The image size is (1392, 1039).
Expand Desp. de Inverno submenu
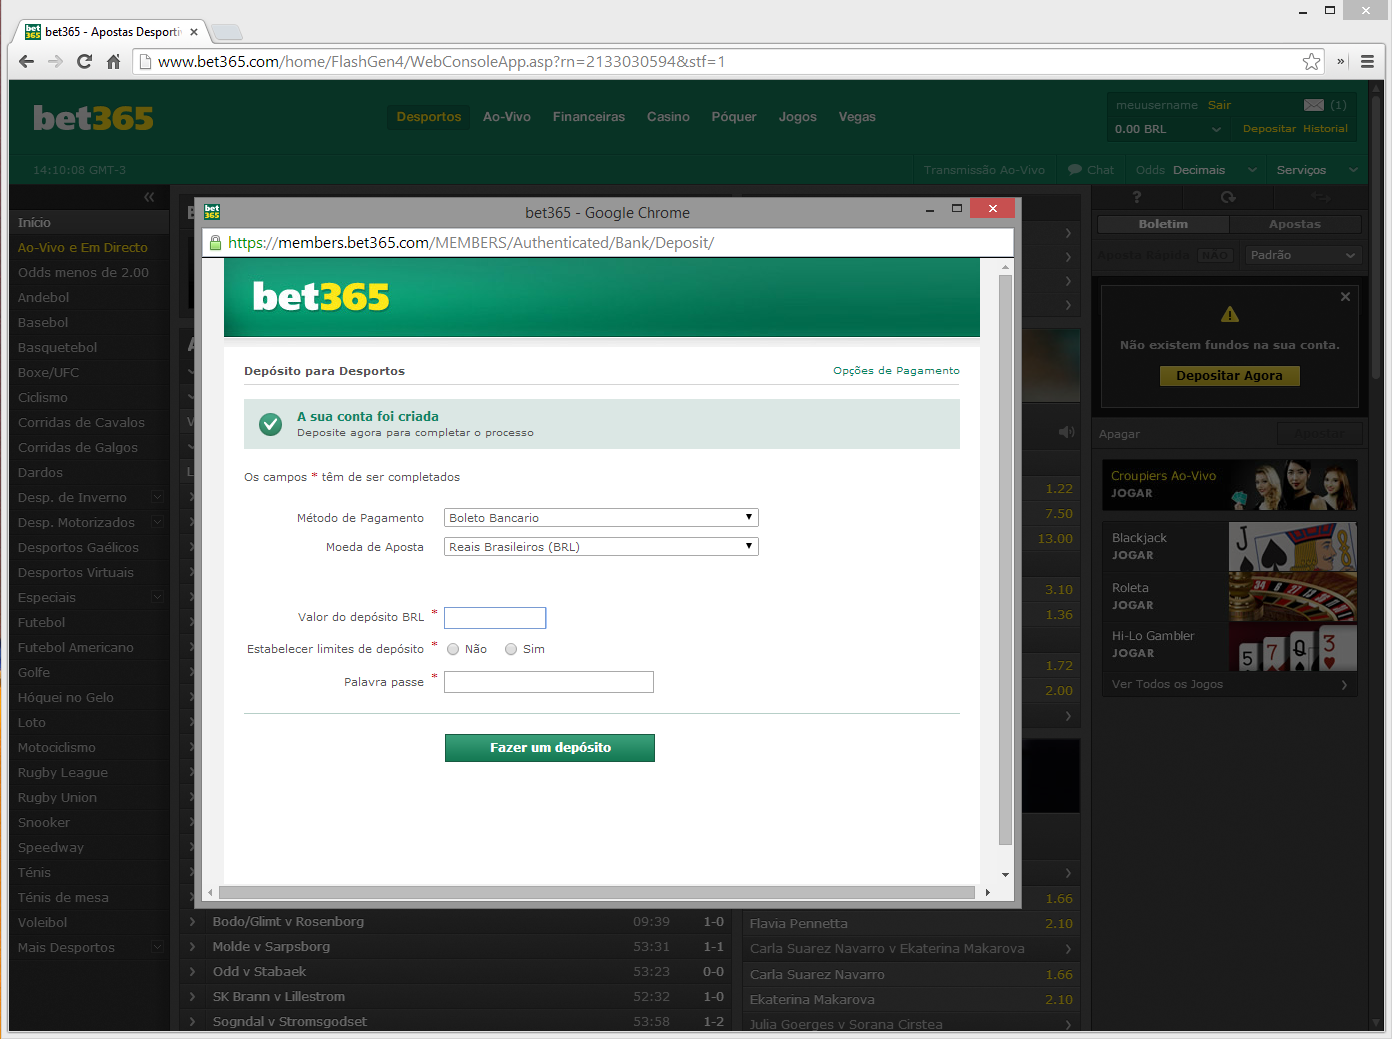(x=157, y=497)
